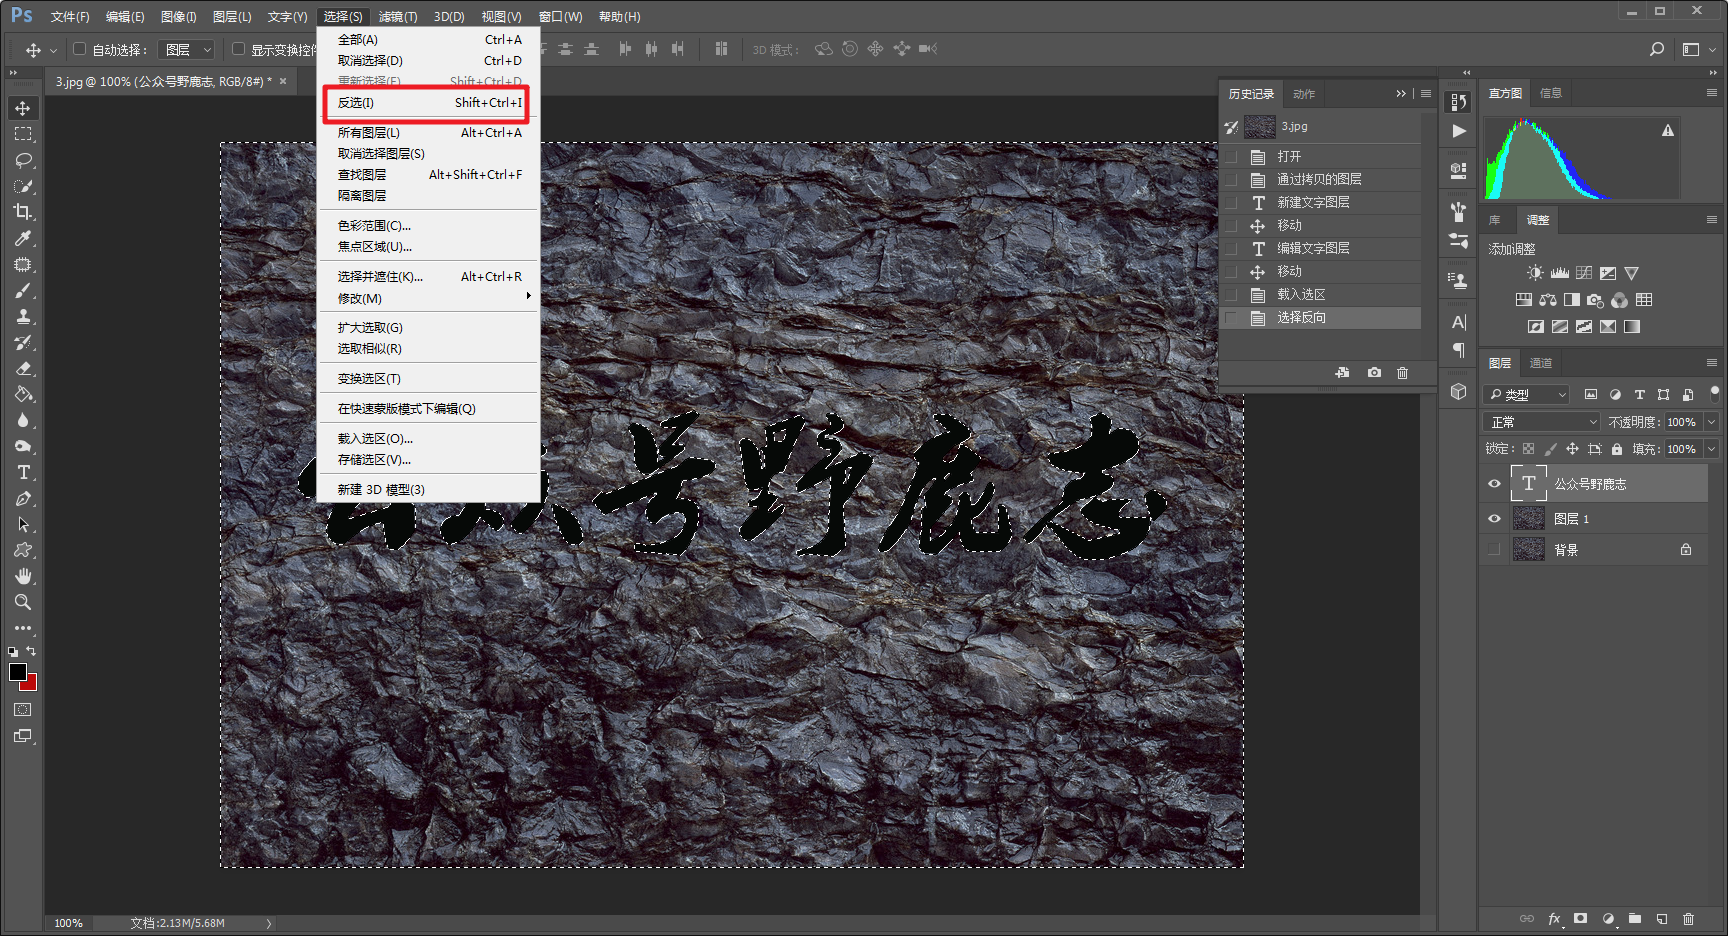Viewport: 1728px width, 936px height.
Task: Swap foreground and background colors
Action: click(31, 651)
